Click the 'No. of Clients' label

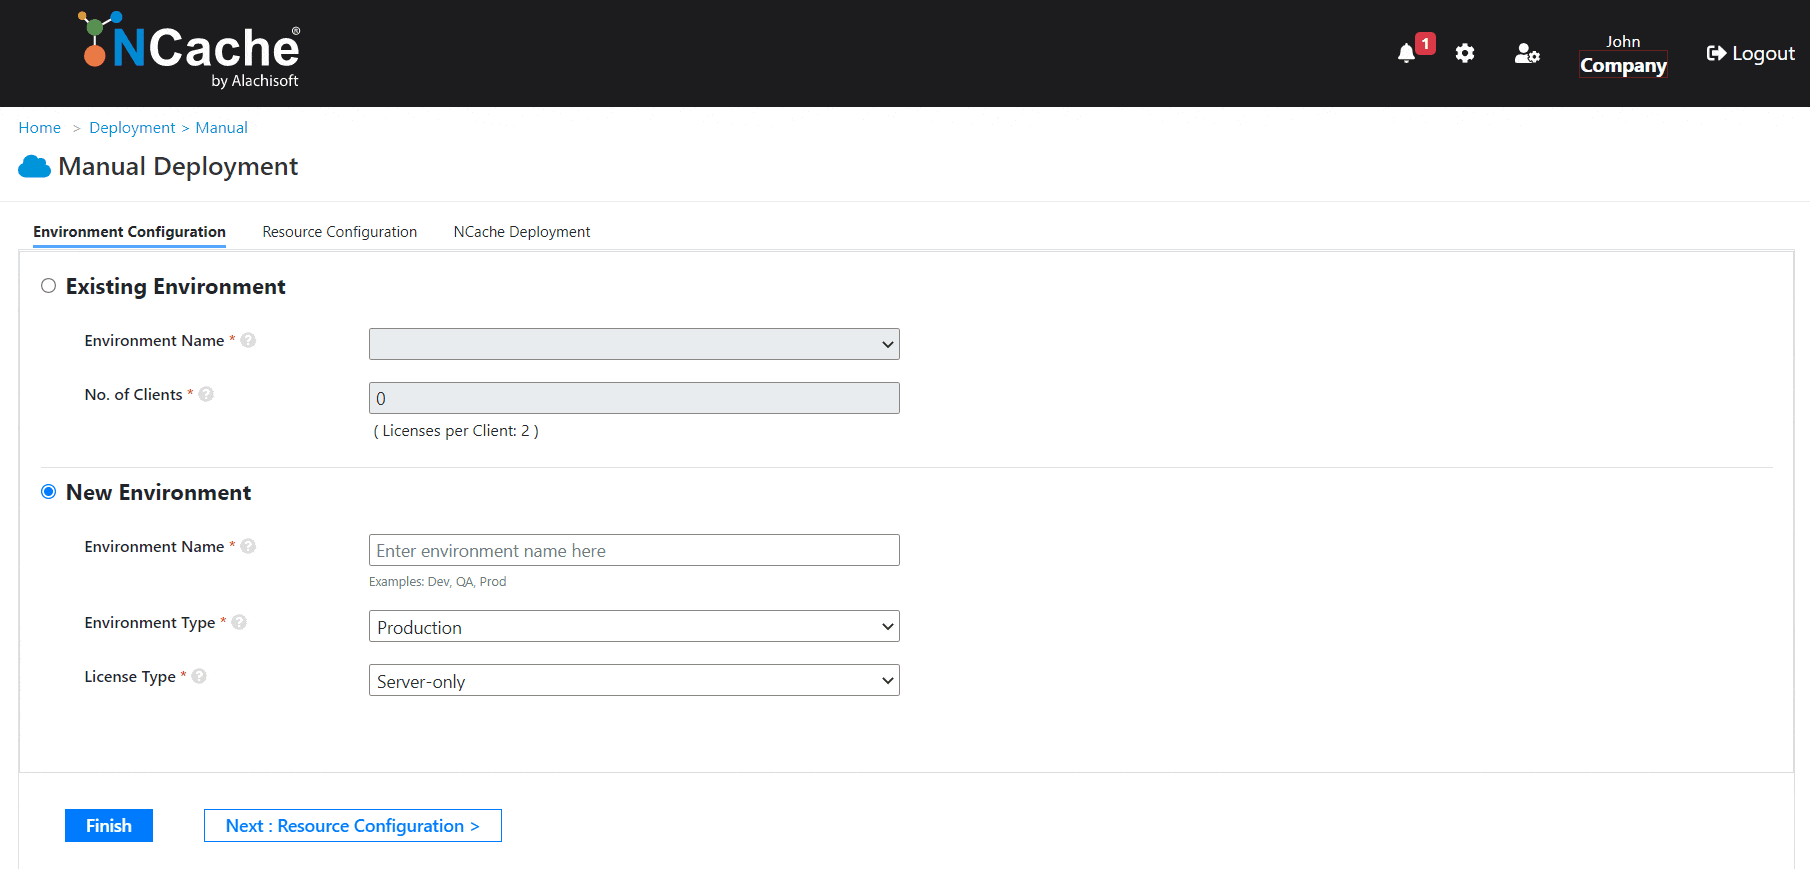[x=133, y=395]
